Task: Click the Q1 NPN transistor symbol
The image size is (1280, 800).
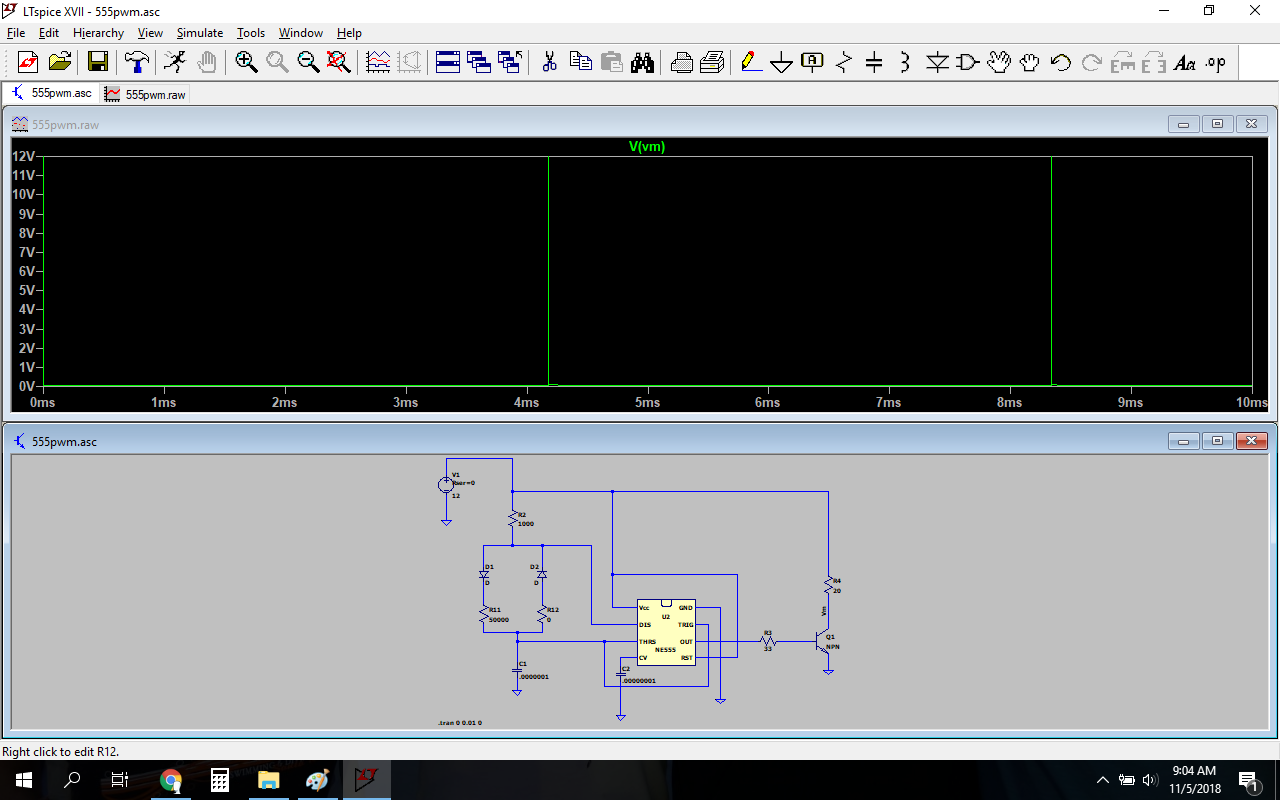Action: [825, 642]
